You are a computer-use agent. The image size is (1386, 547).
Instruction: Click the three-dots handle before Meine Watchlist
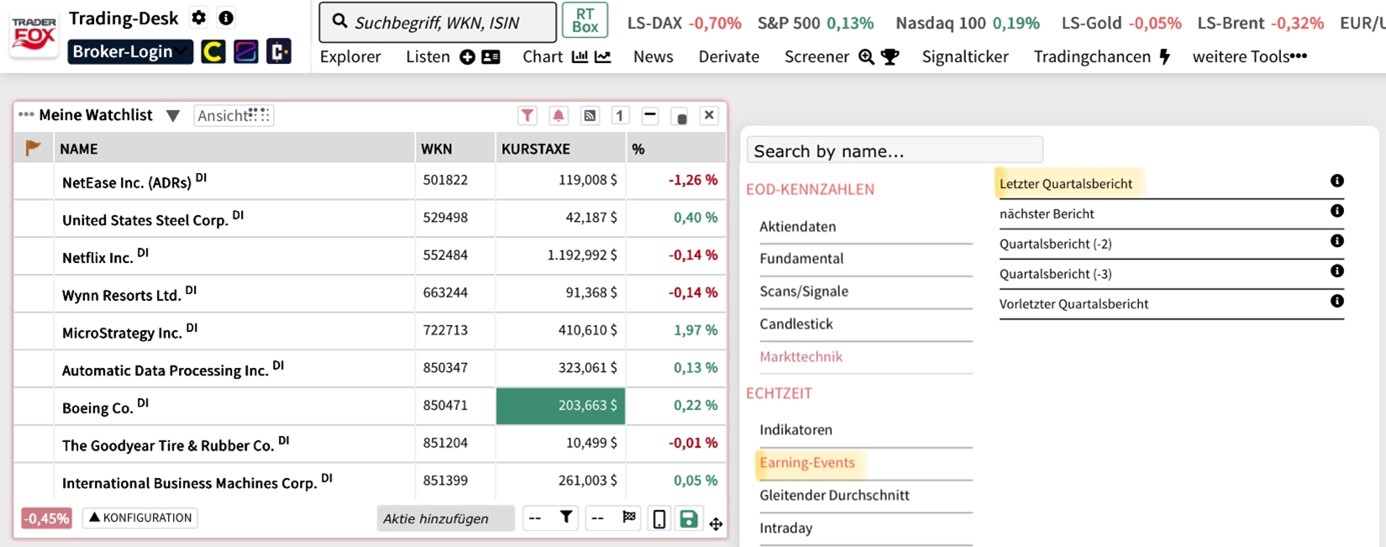coord(26,115)
